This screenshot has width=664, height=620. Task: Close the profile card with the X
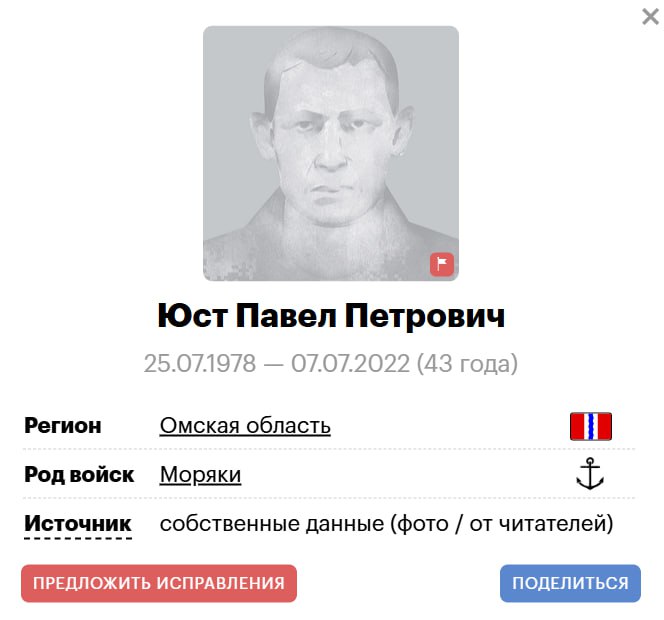[x=650, y=17]
